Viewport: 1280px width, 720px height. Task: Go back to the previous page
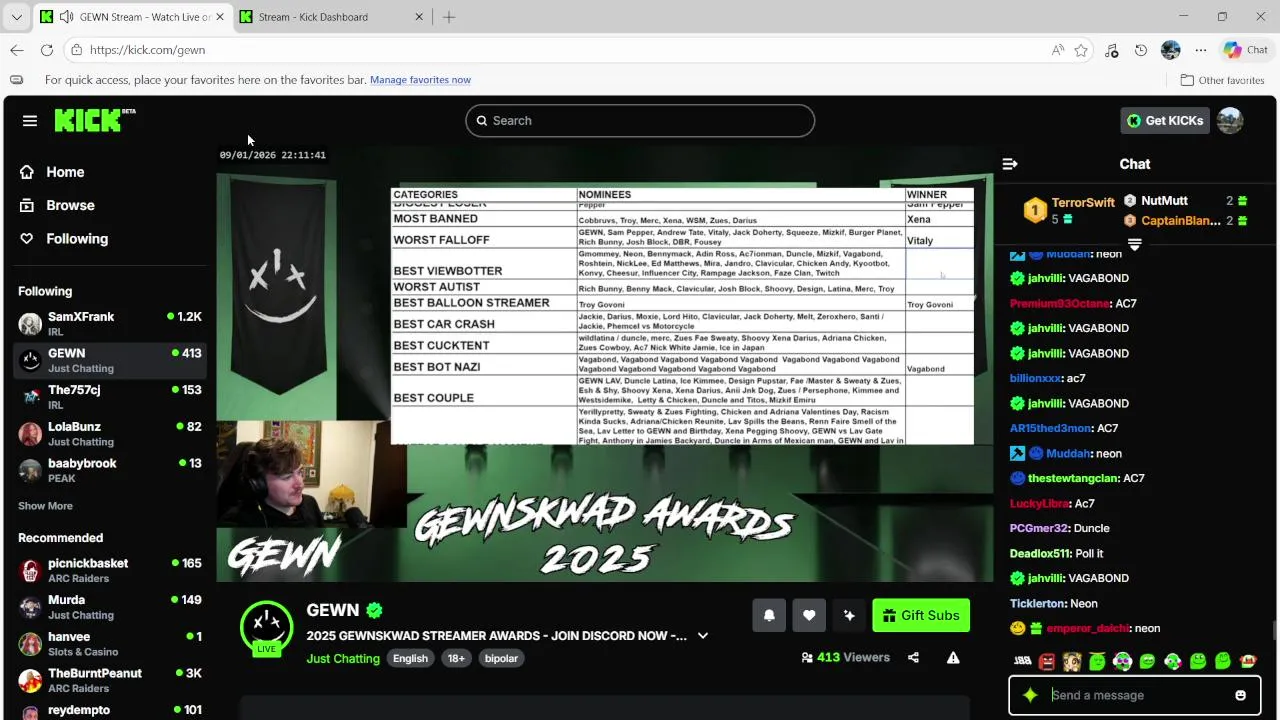(17, 50)
